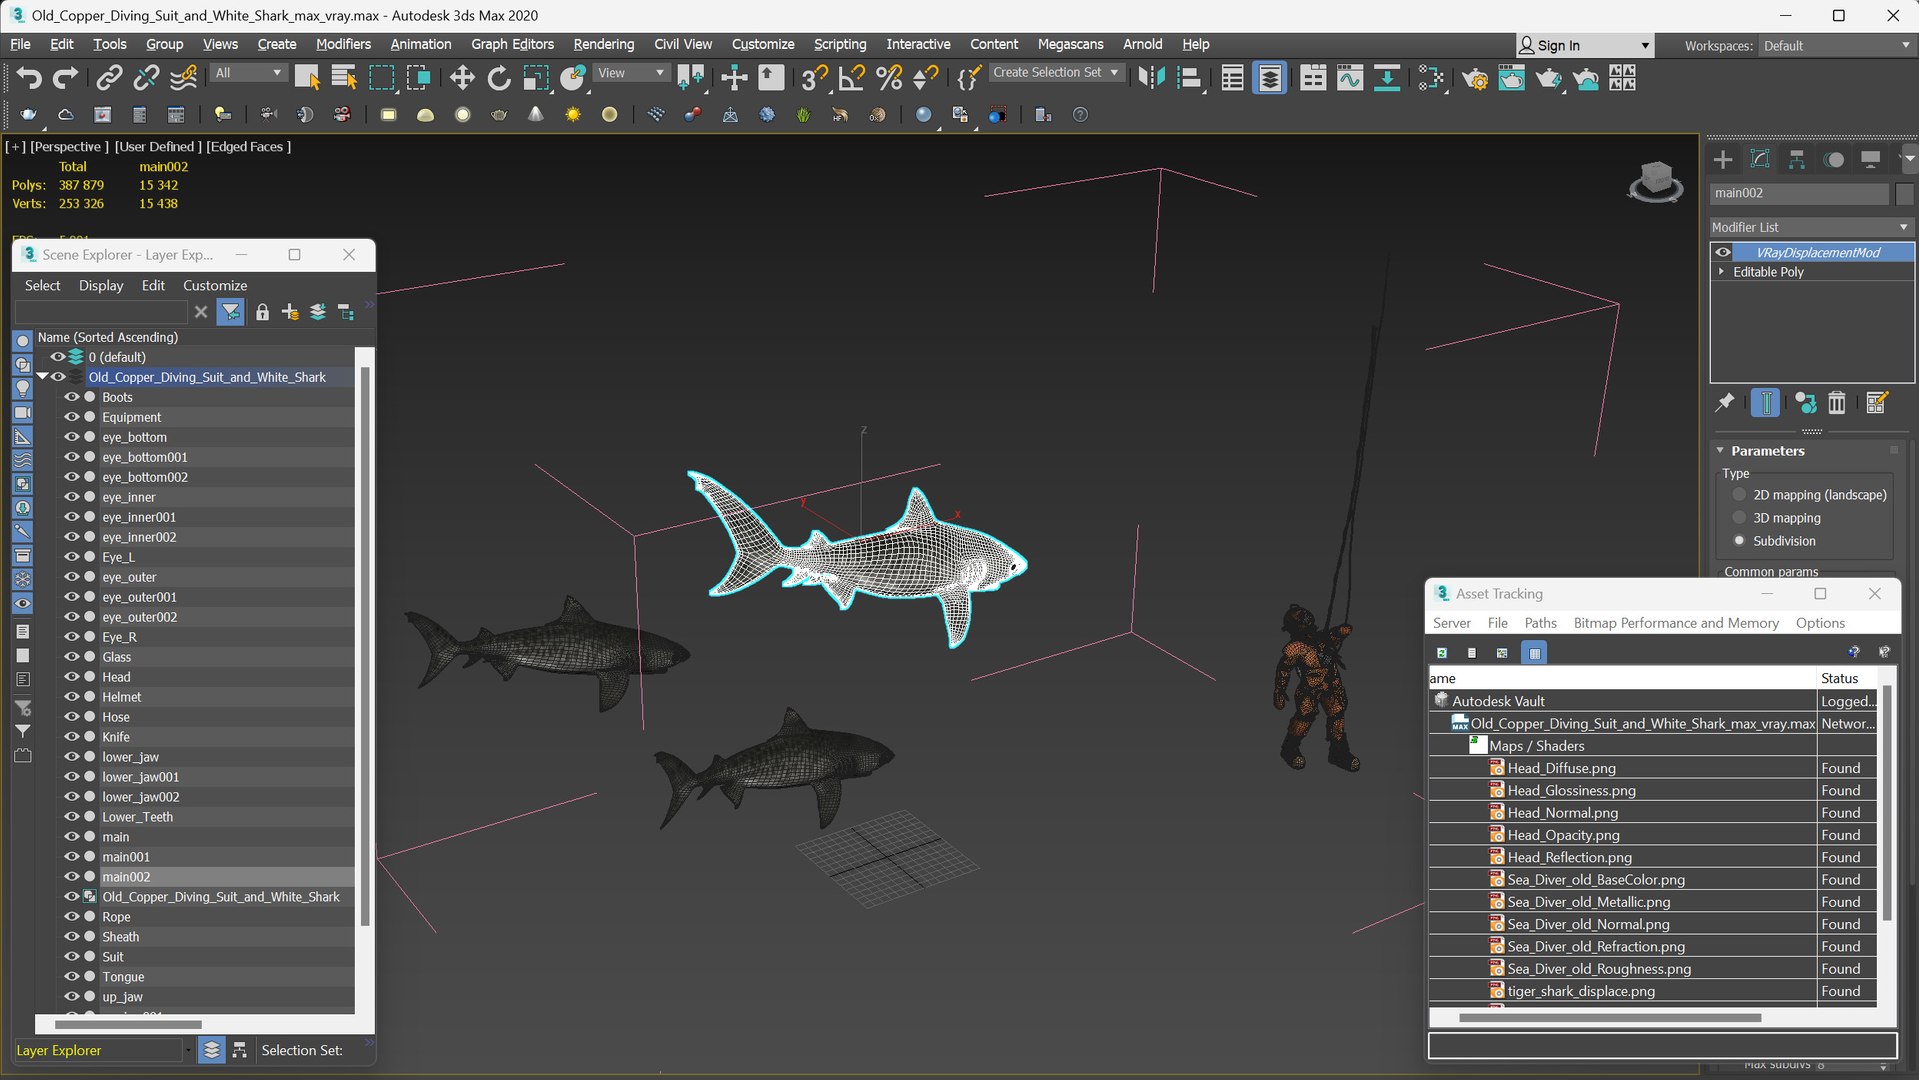
Task: Hide the Rope object via eye icon
Action: [x=72, y=917]
